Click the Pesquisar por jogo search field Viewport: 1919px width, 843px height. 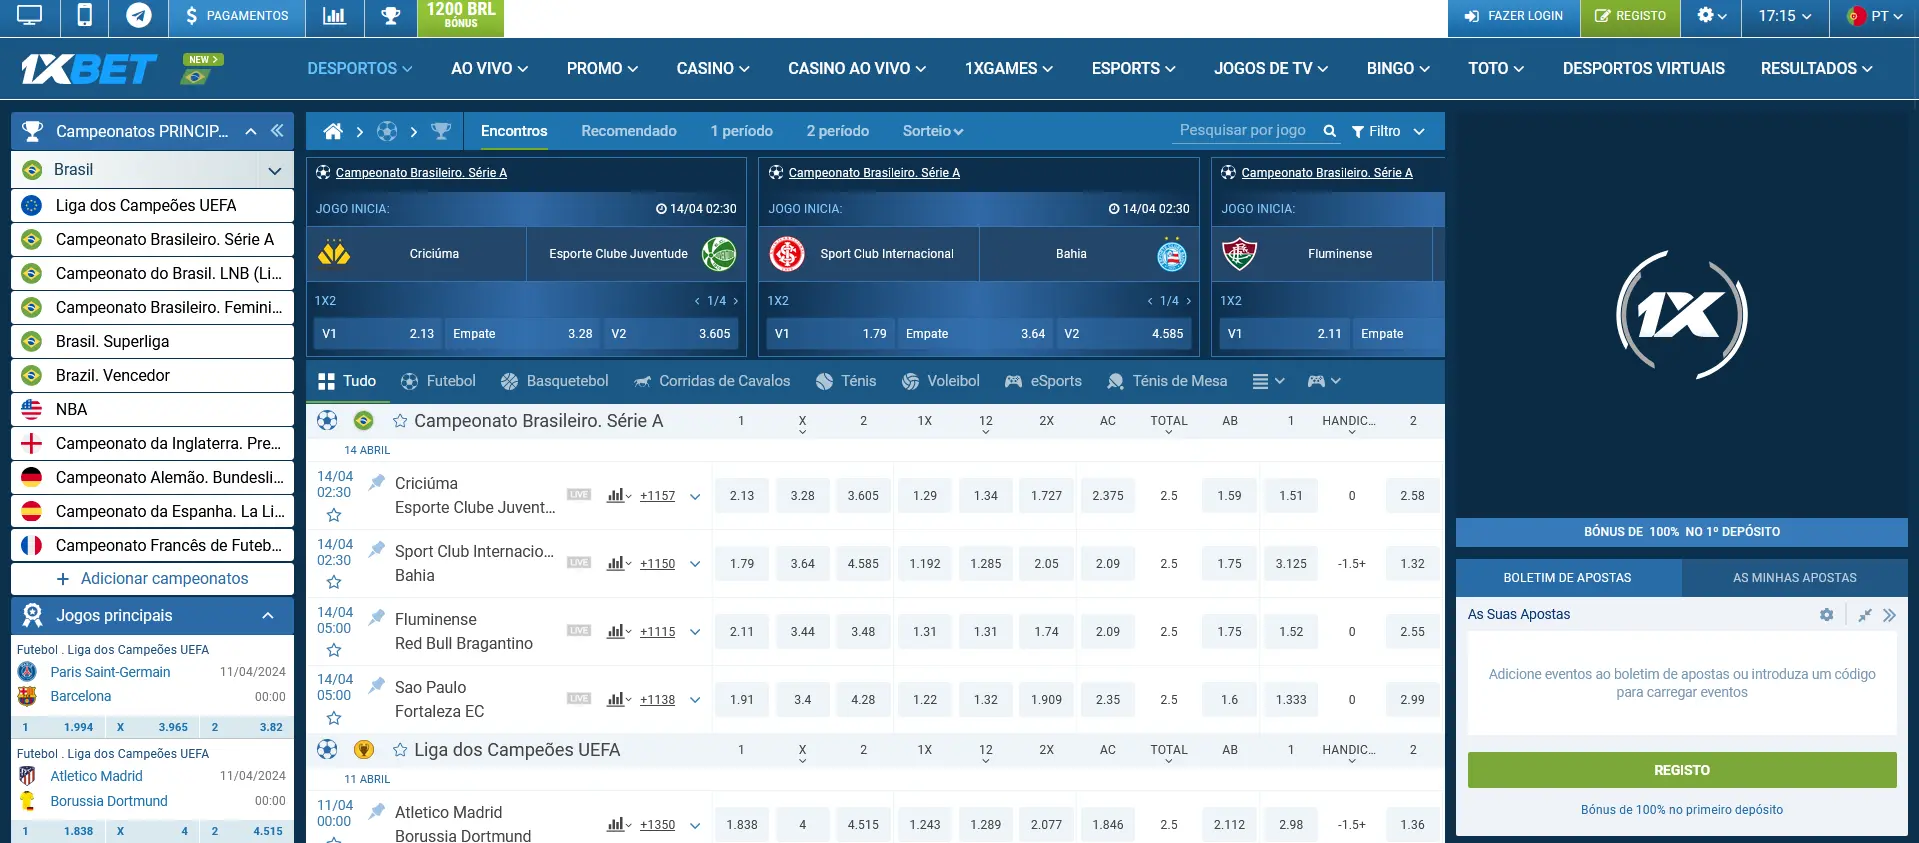click(x=1244, y=131)
